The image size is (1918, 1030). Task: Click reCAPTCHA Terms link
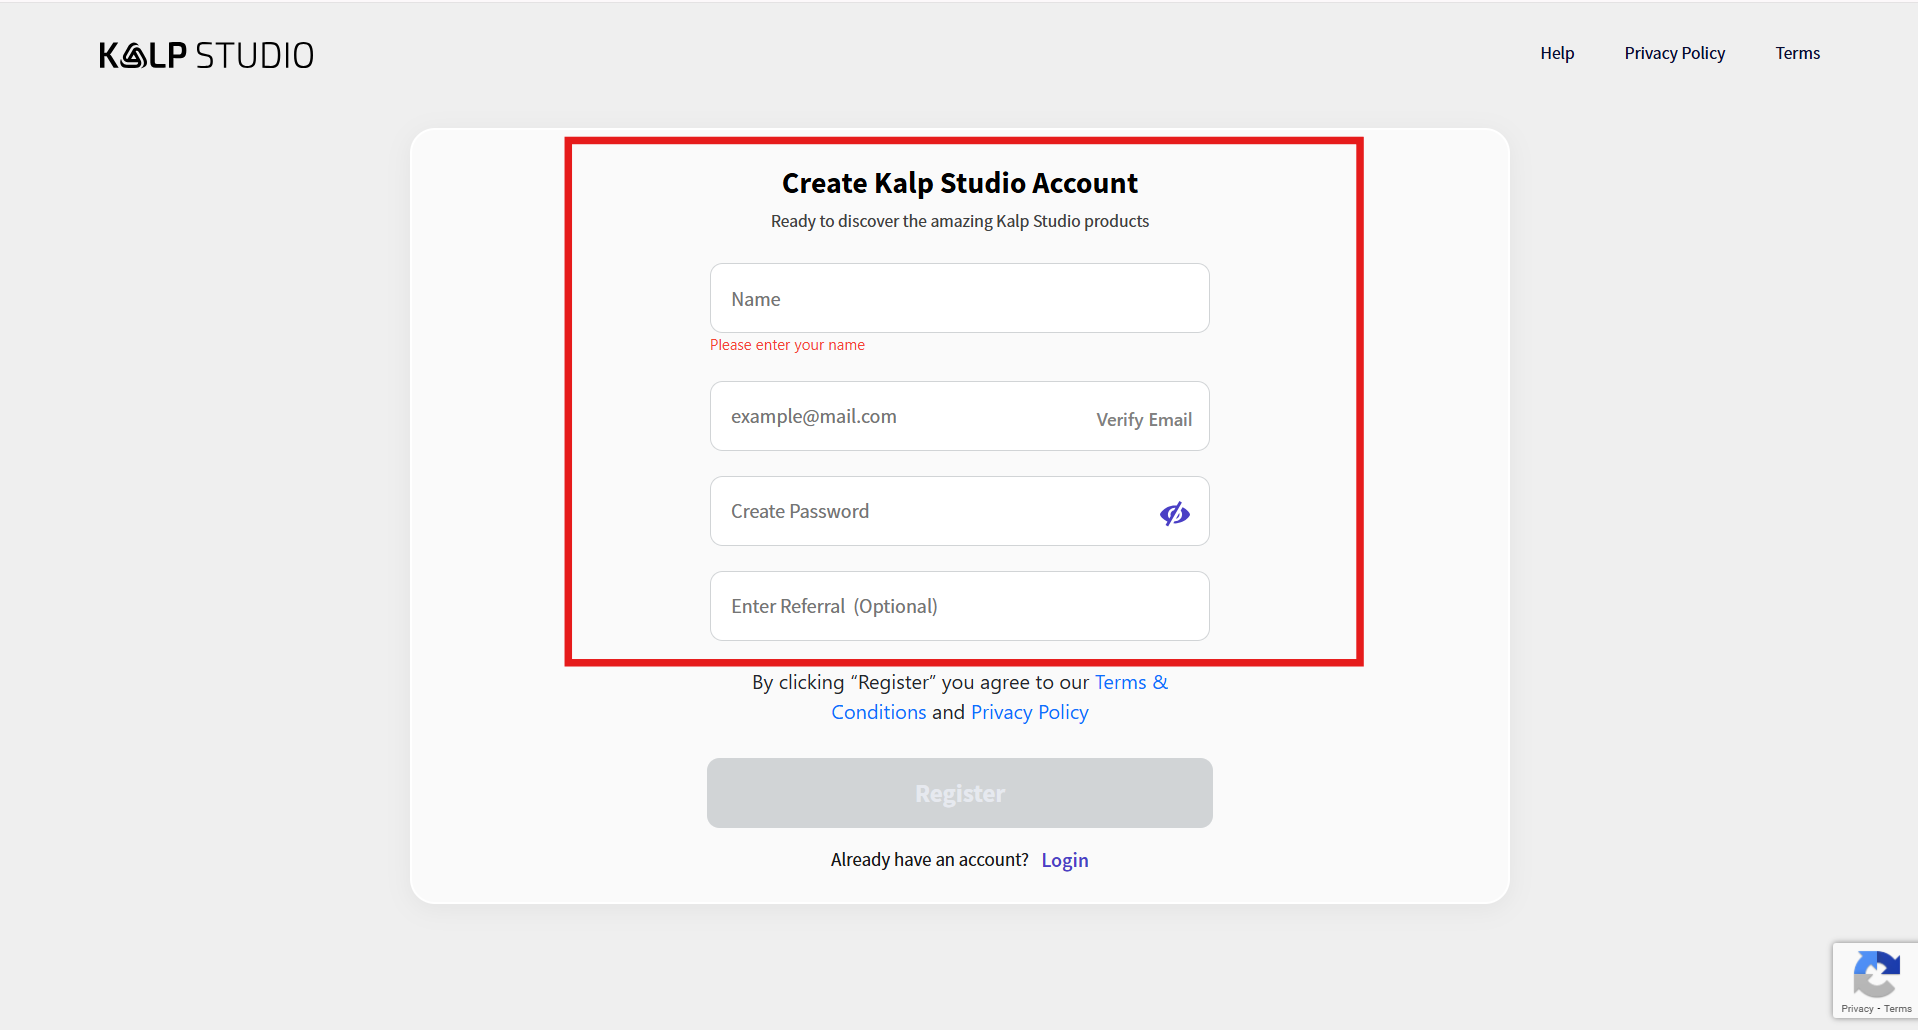(1898, 1009)
